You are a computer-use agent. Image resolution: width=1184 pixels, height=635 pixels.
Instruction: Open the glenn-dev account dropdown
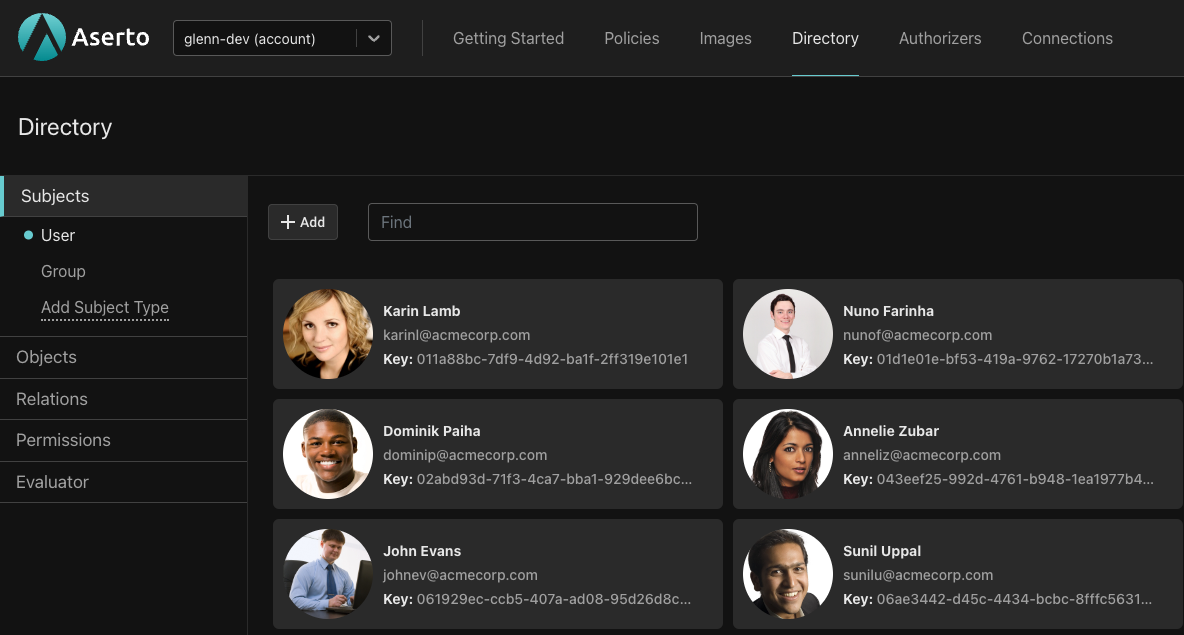click(282, 38)
